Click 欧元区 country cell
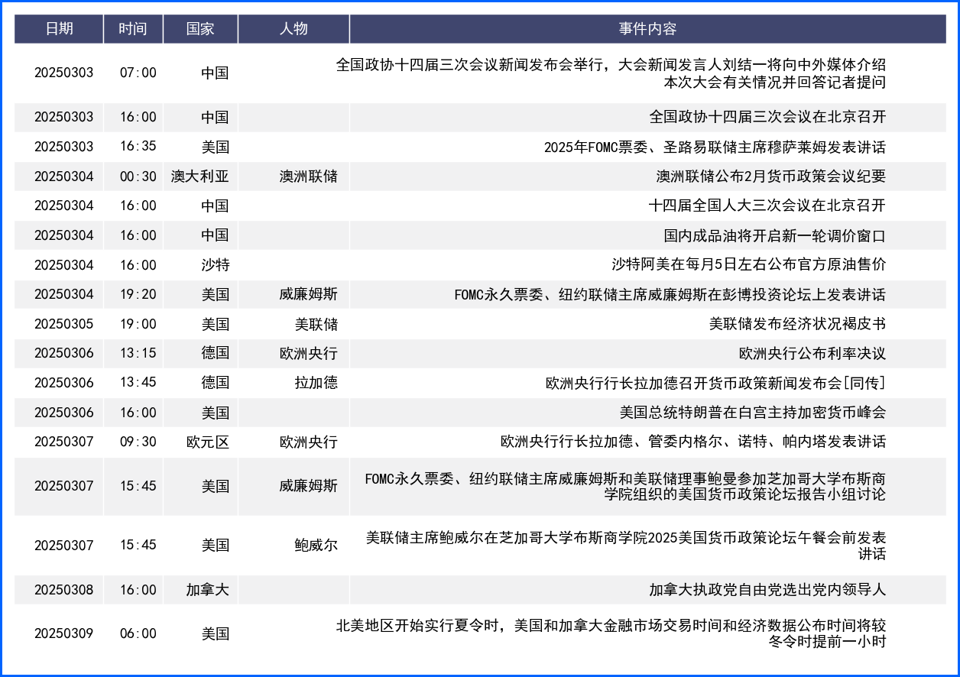 [208, 442]
